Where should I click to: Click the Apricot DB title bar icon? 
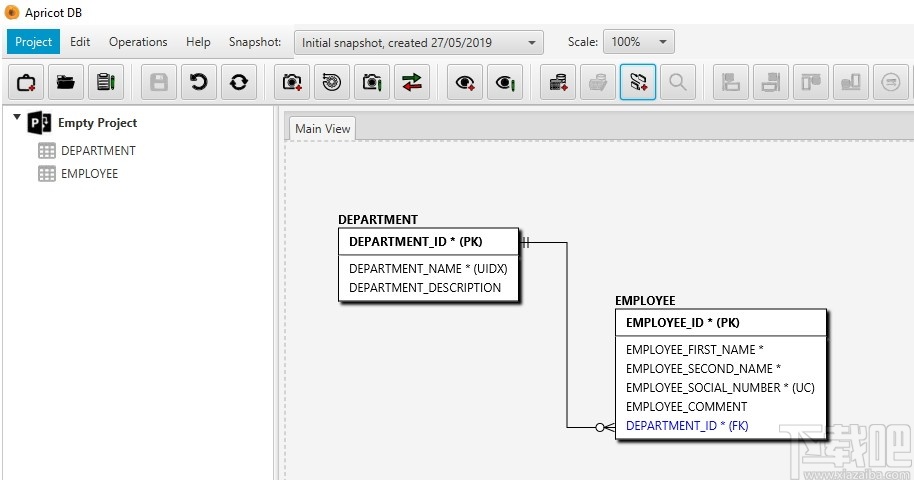point(12,12)
